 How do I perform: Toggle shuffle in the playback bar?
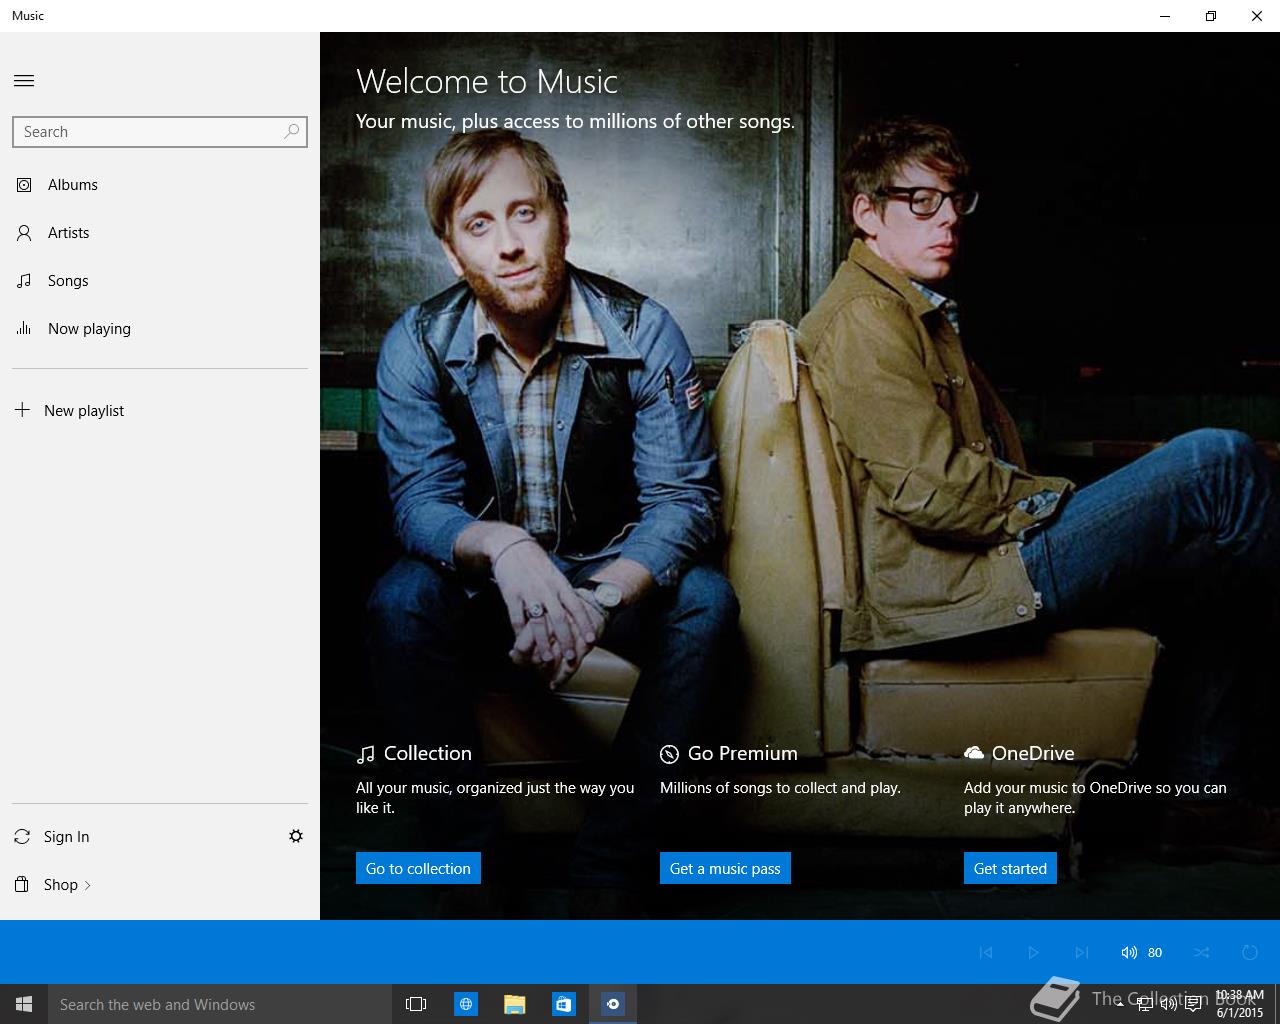(x=1202, y=952)
